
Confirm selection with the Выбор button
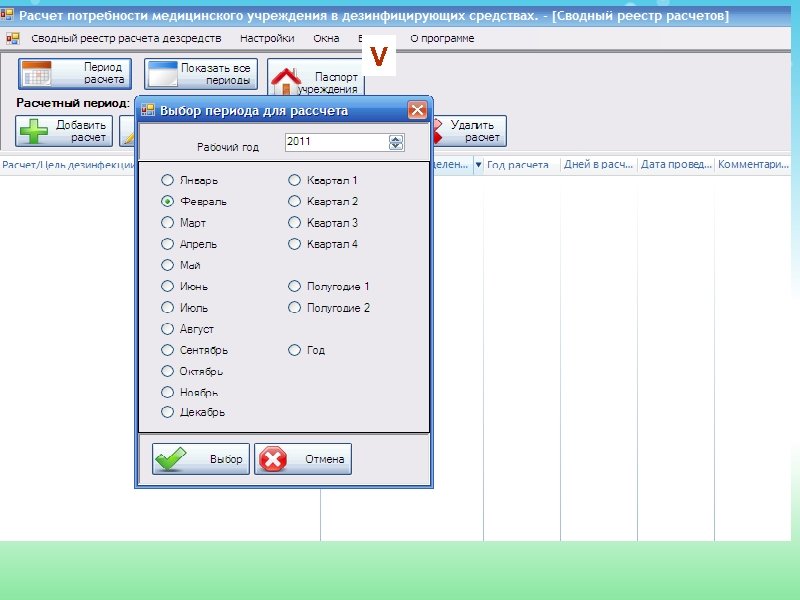(201, 459)
